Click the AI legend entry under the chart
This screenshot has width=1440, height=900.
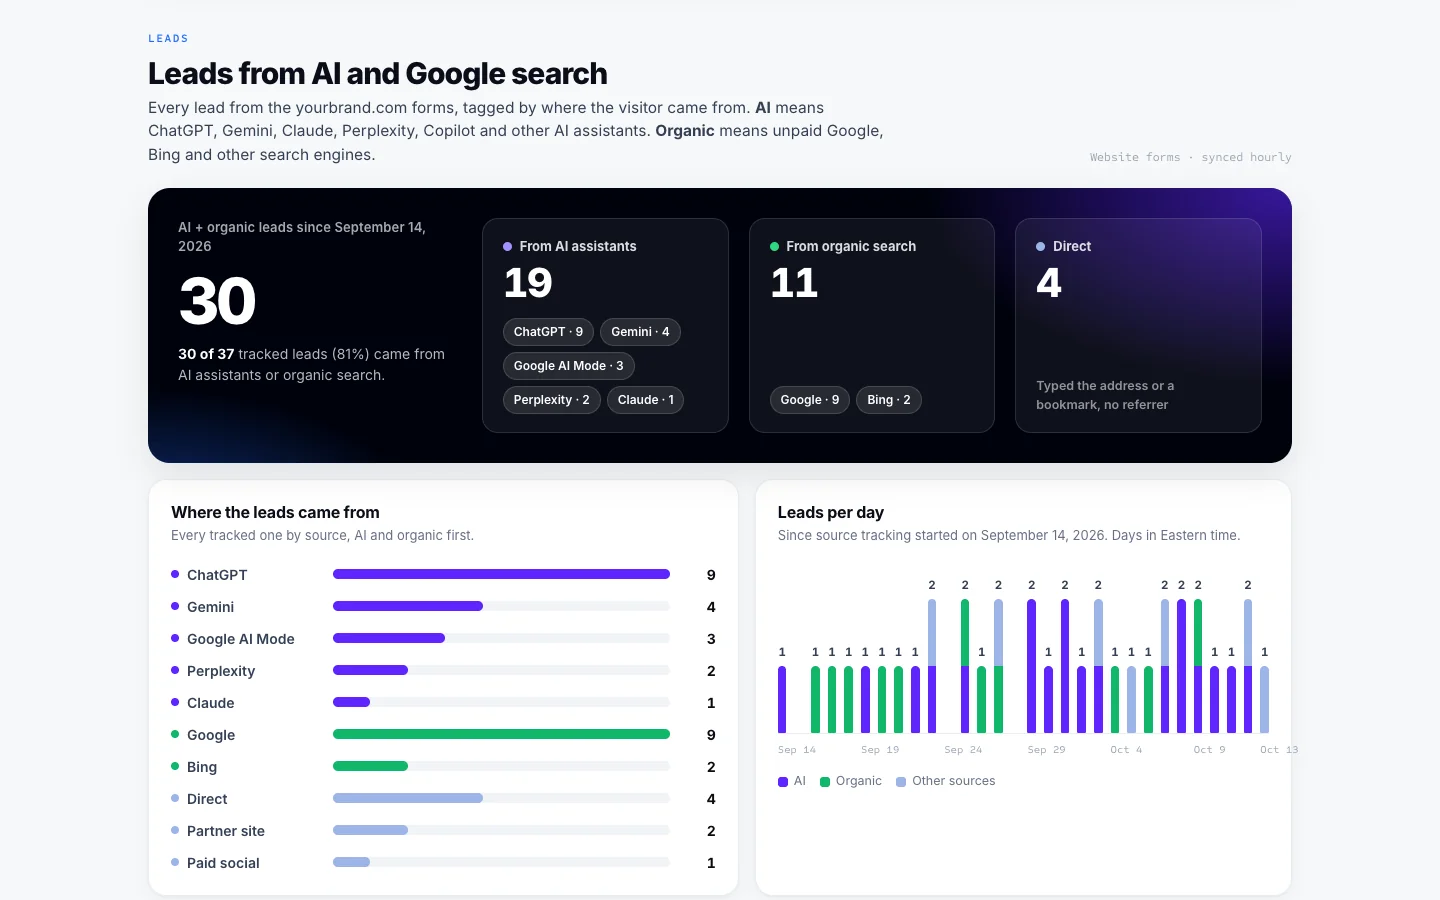point(792,781)
